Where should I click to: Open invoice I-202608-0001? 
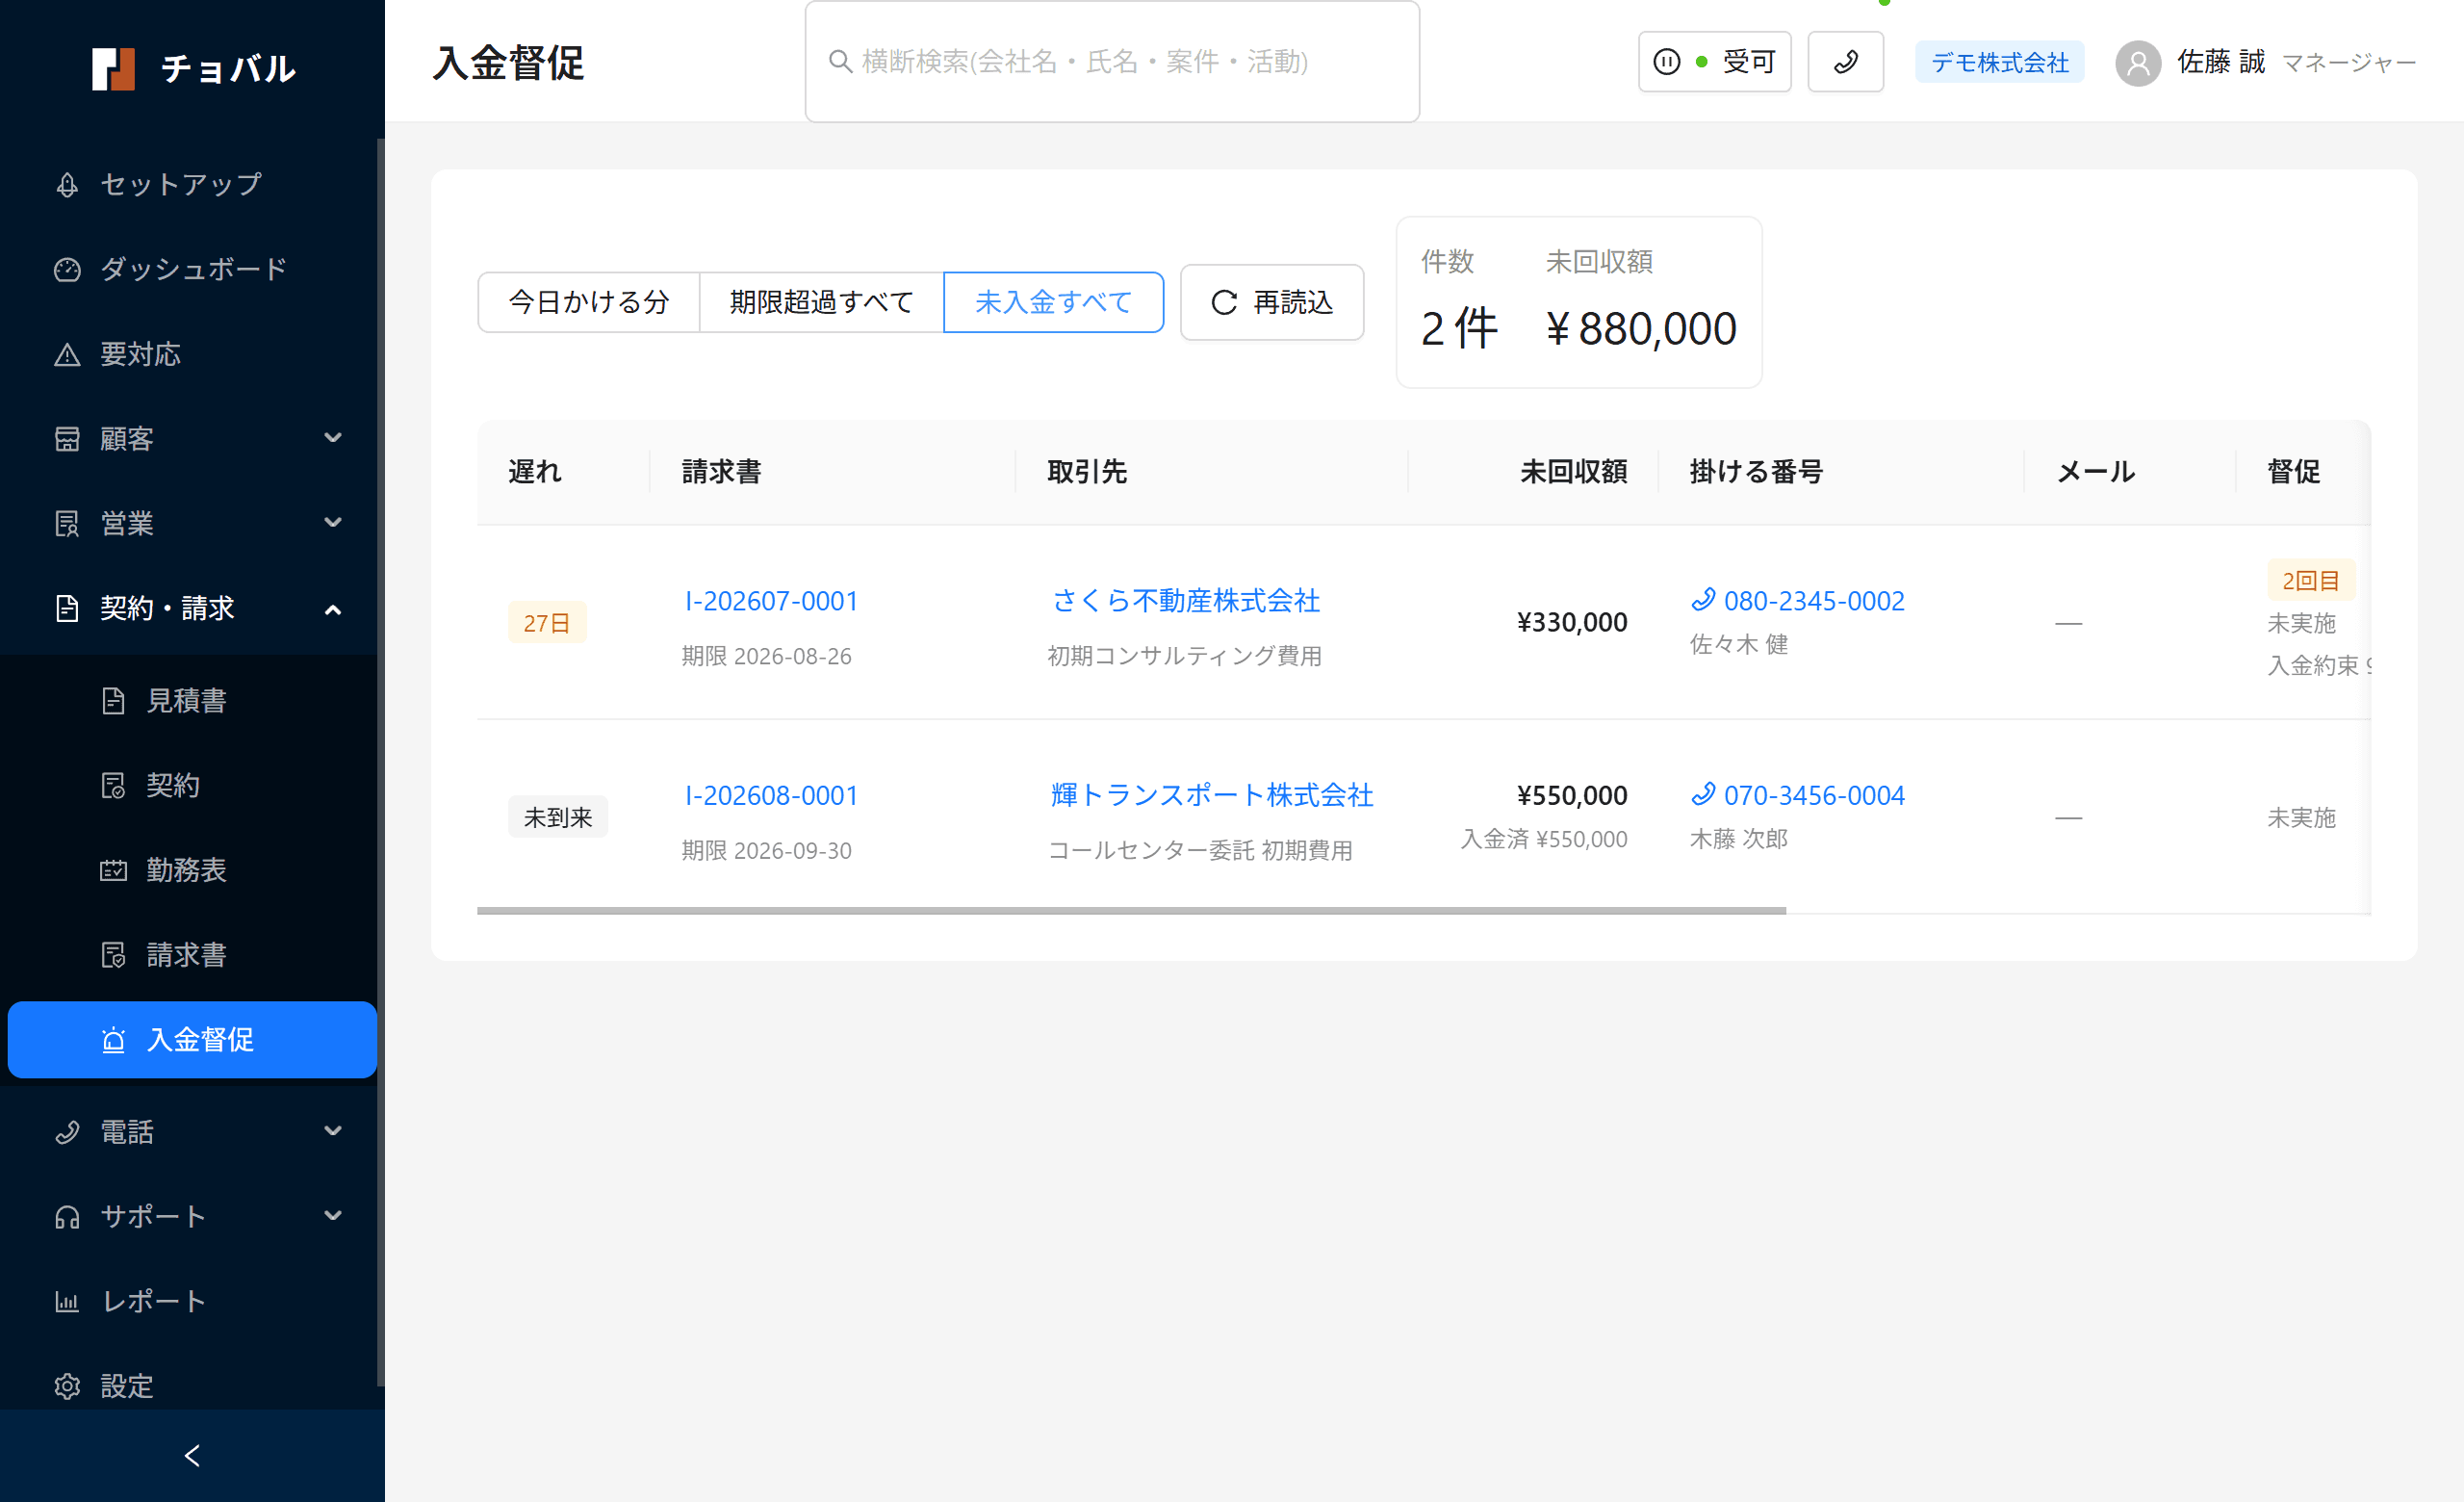[771, 796]
